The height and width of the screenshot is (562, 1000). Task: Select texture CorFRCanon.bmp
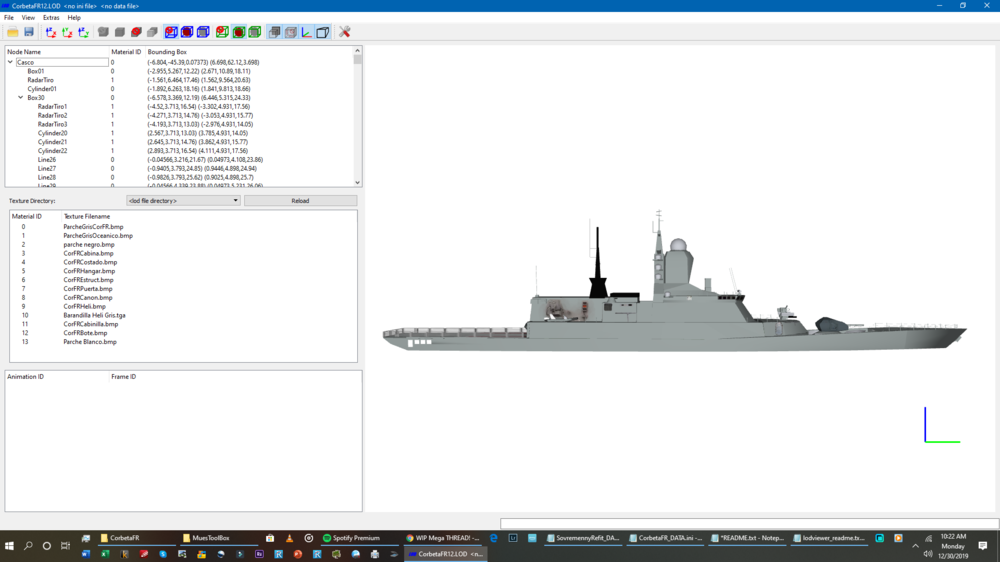87,297
